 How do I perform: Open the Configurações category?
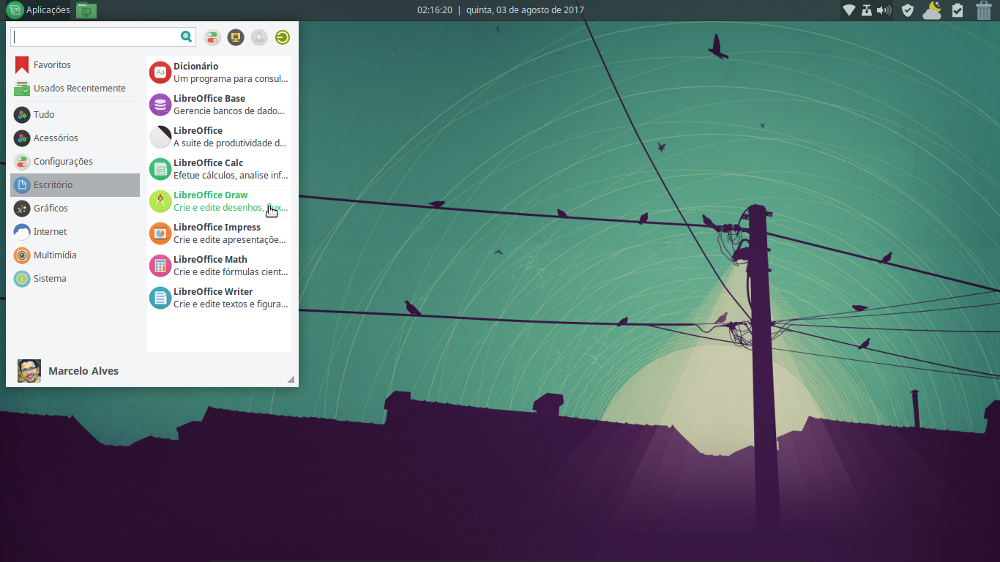(75, 161)
